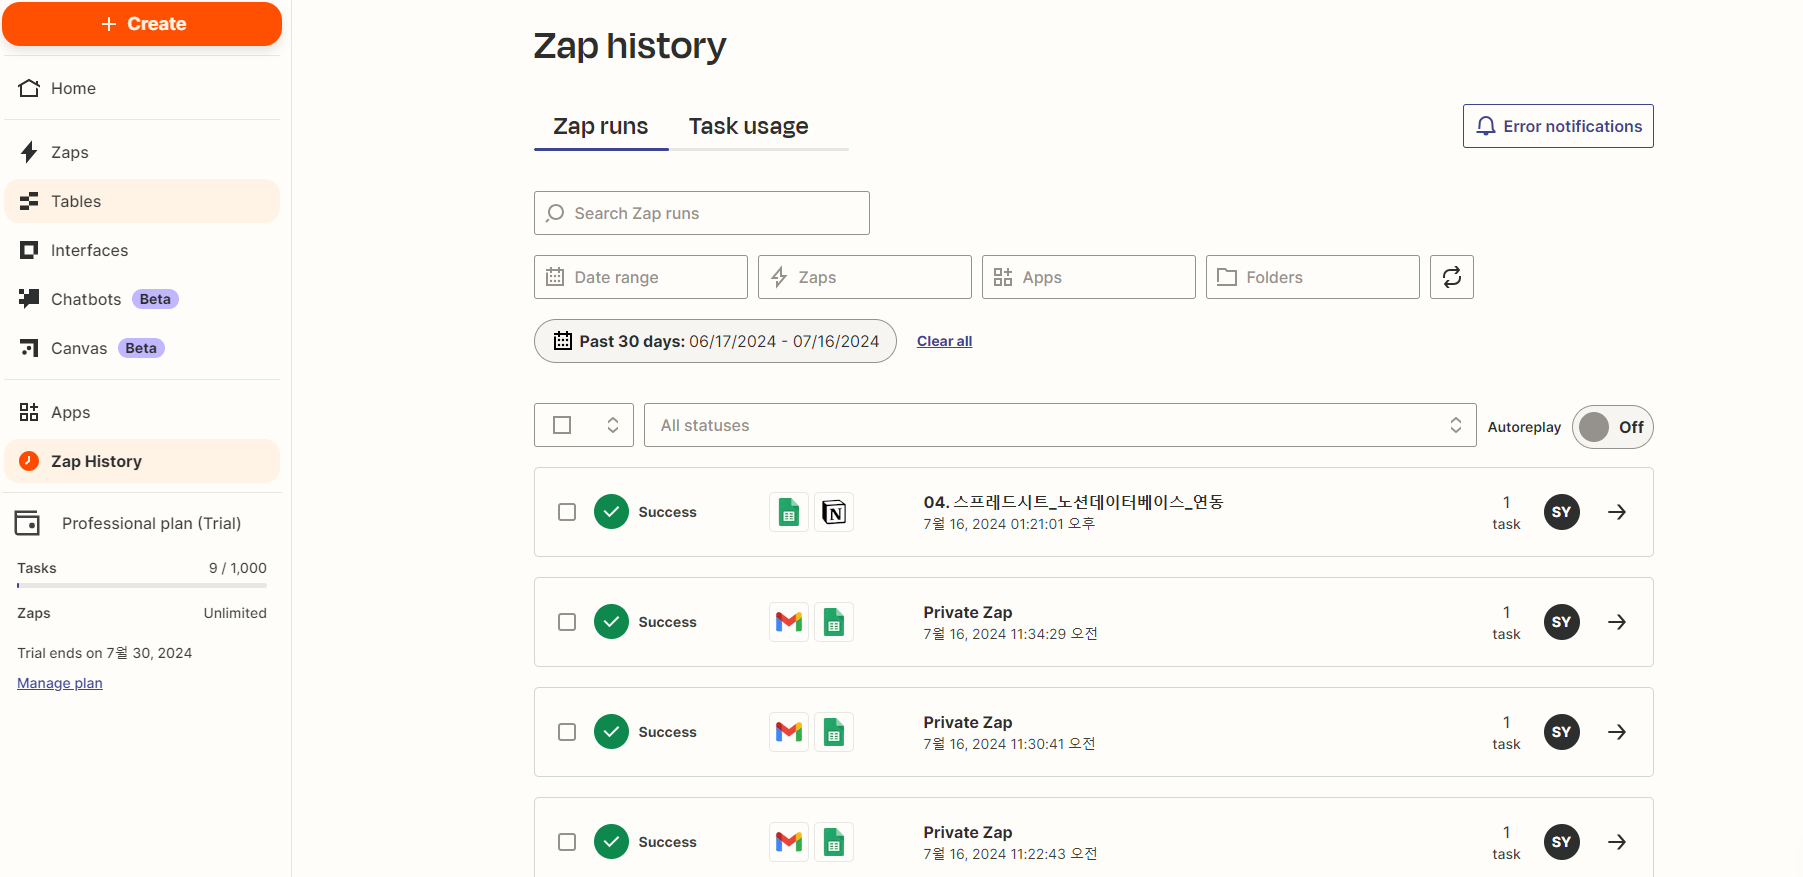Open Canvas Beta in sidebar
This screenshot has height=877, width=1803.
(x=142, y=348)
